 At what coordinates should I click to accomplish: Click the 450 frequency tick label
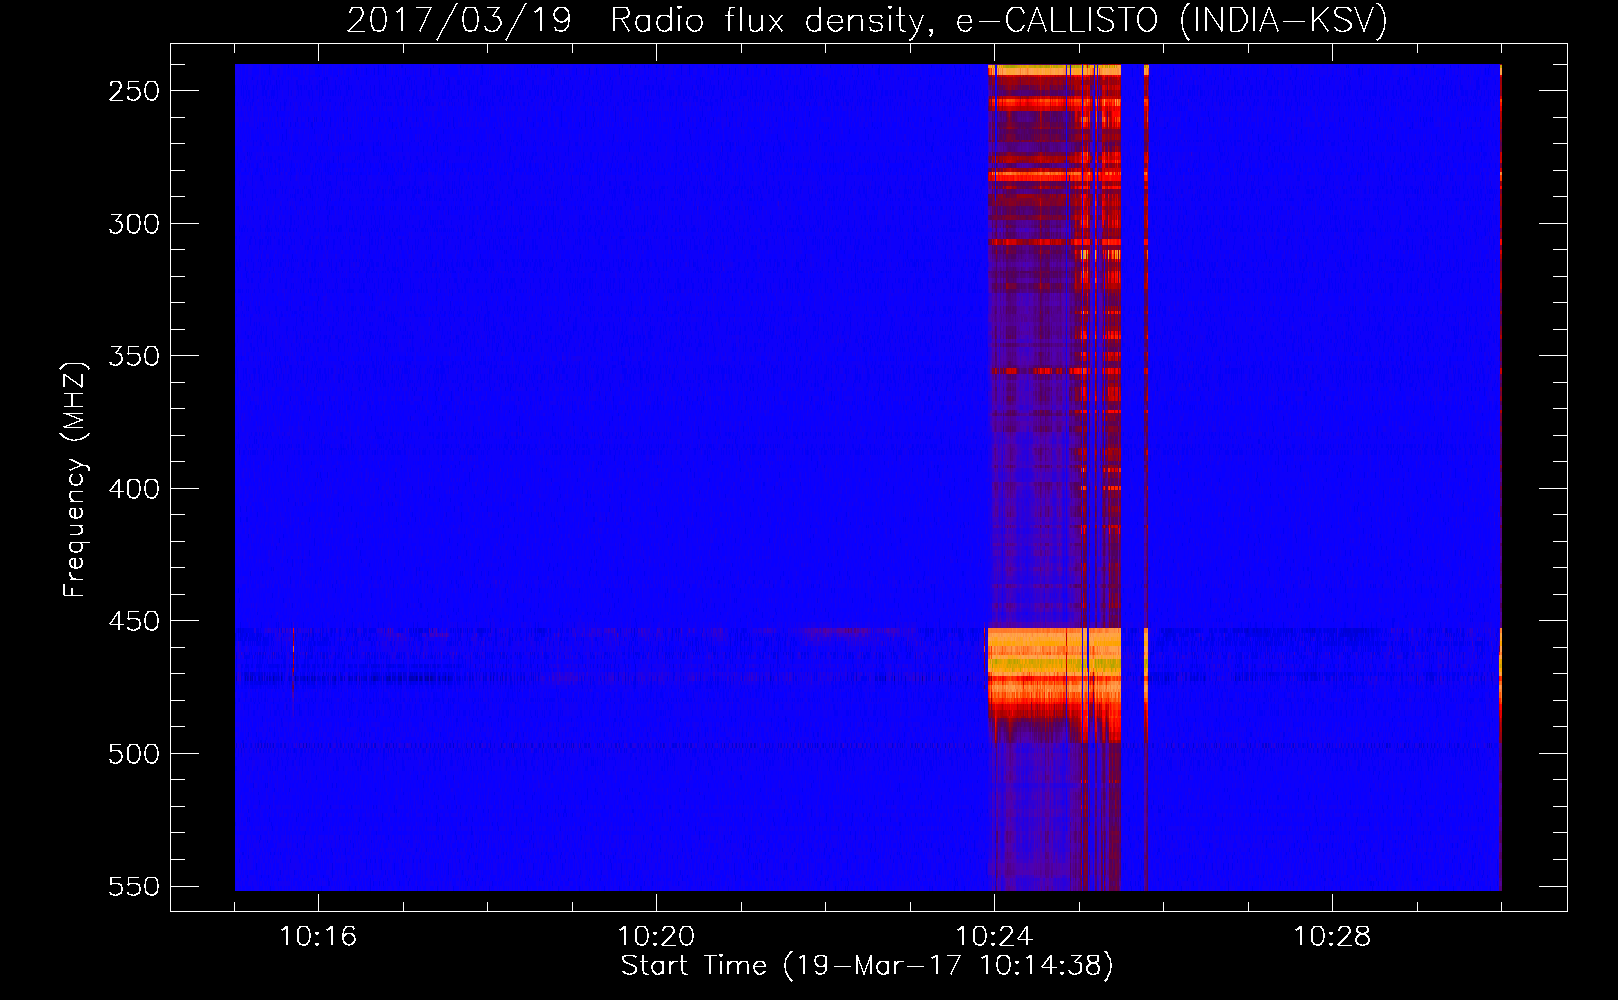pyautogui.click(x=134, y=622)
